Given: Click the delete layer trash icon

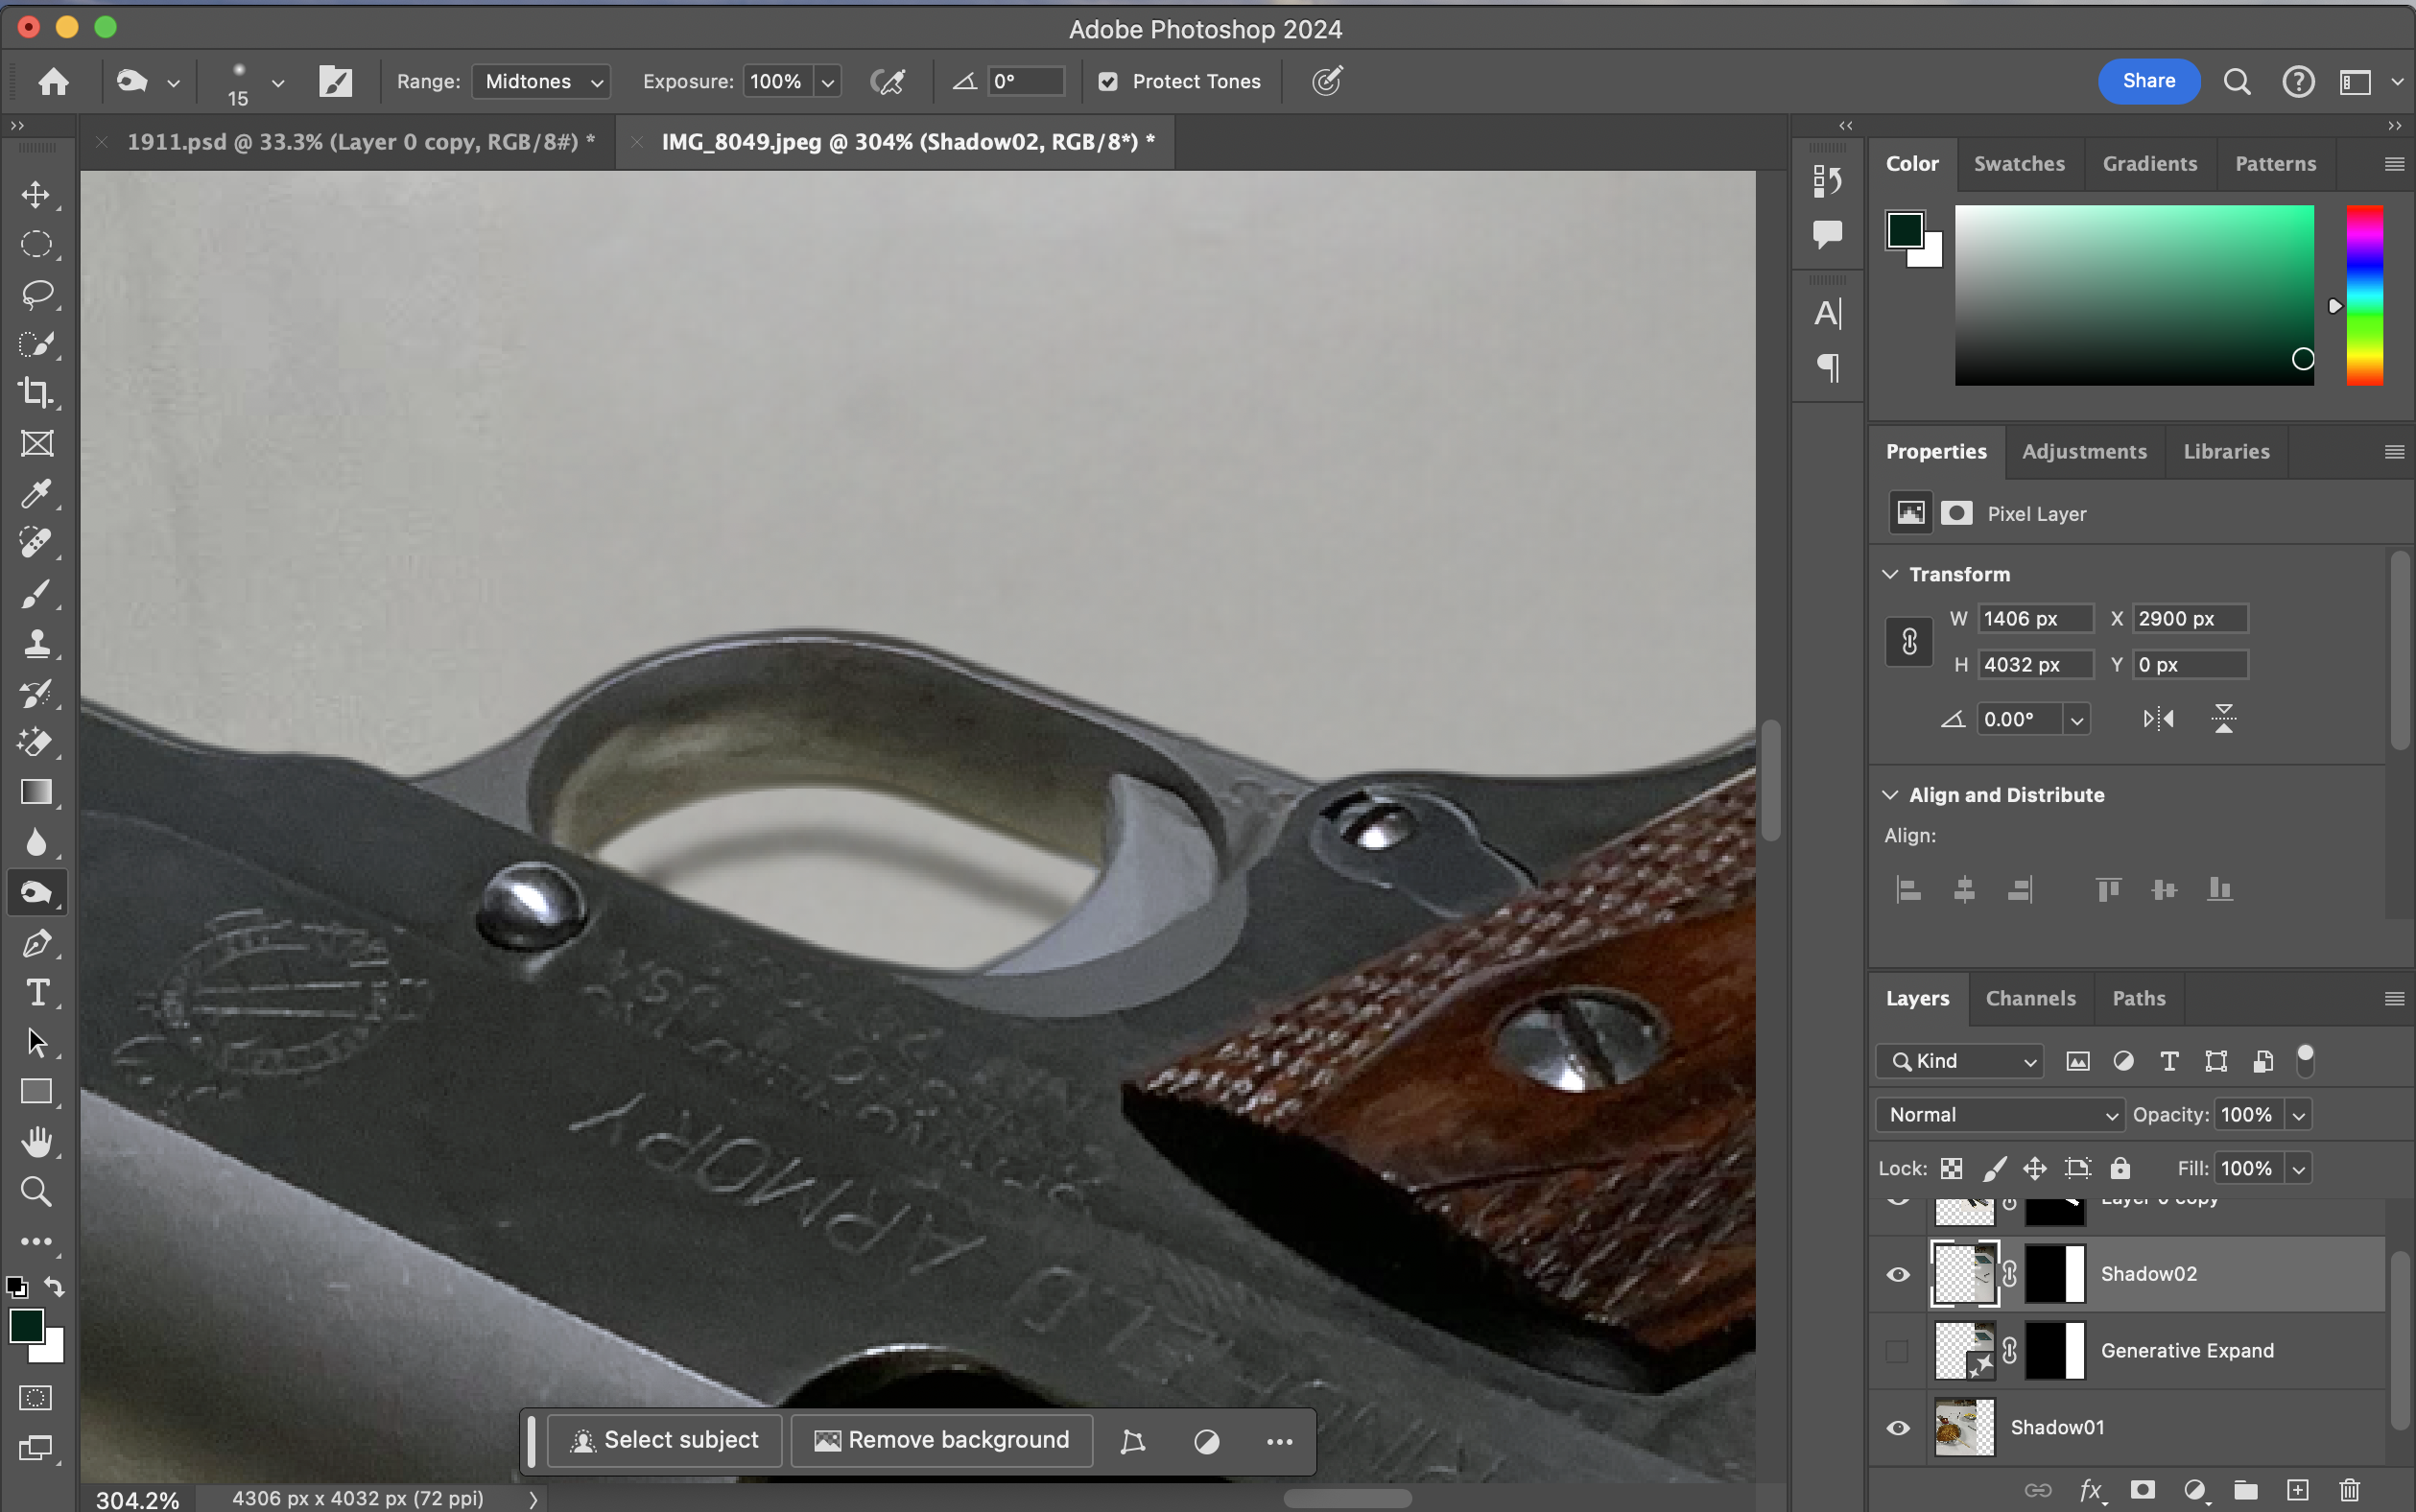Looking at the screenshot, I should pyautogui.click(x=2350, y=1491).
